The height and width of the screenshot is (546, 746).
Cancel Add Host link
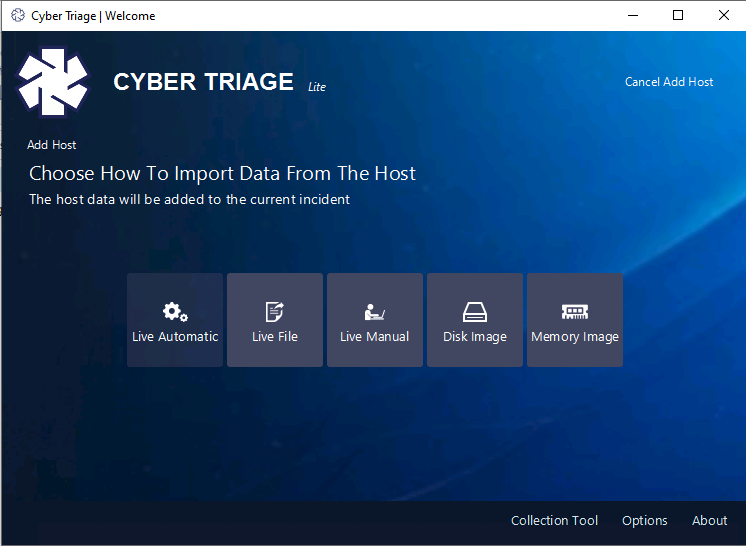(x=669, y=82)
